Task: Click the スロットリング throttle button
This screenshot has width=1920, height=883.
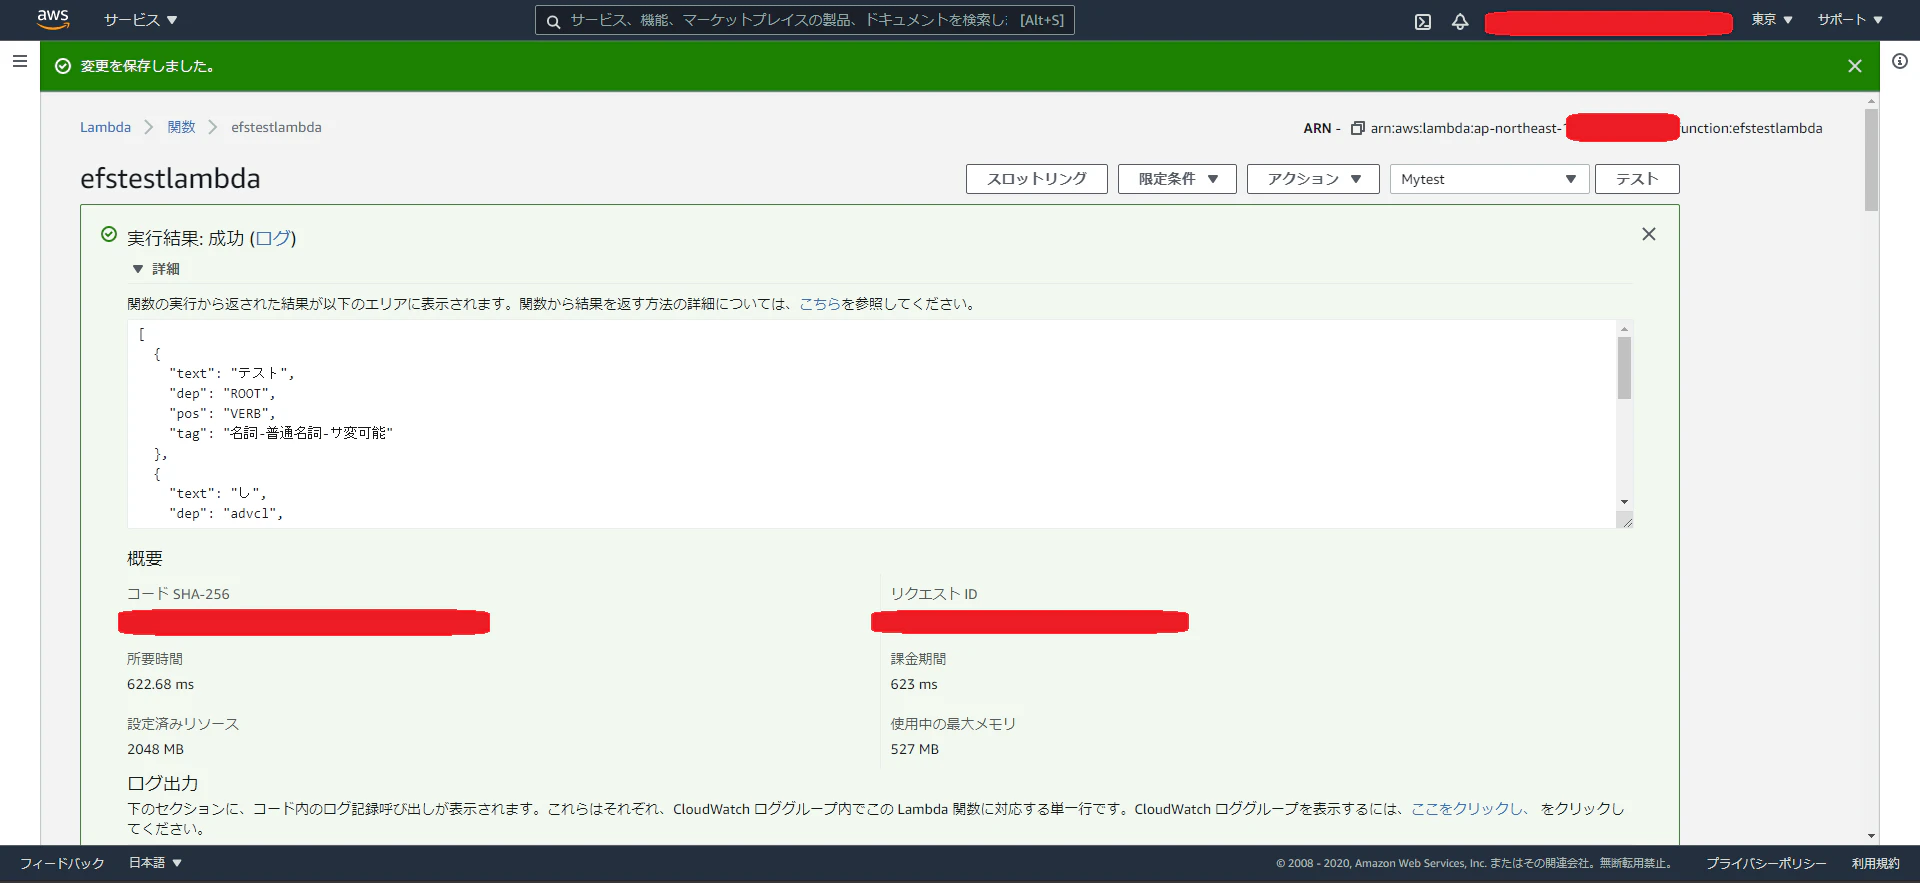Action: (x=1036, y=179)
